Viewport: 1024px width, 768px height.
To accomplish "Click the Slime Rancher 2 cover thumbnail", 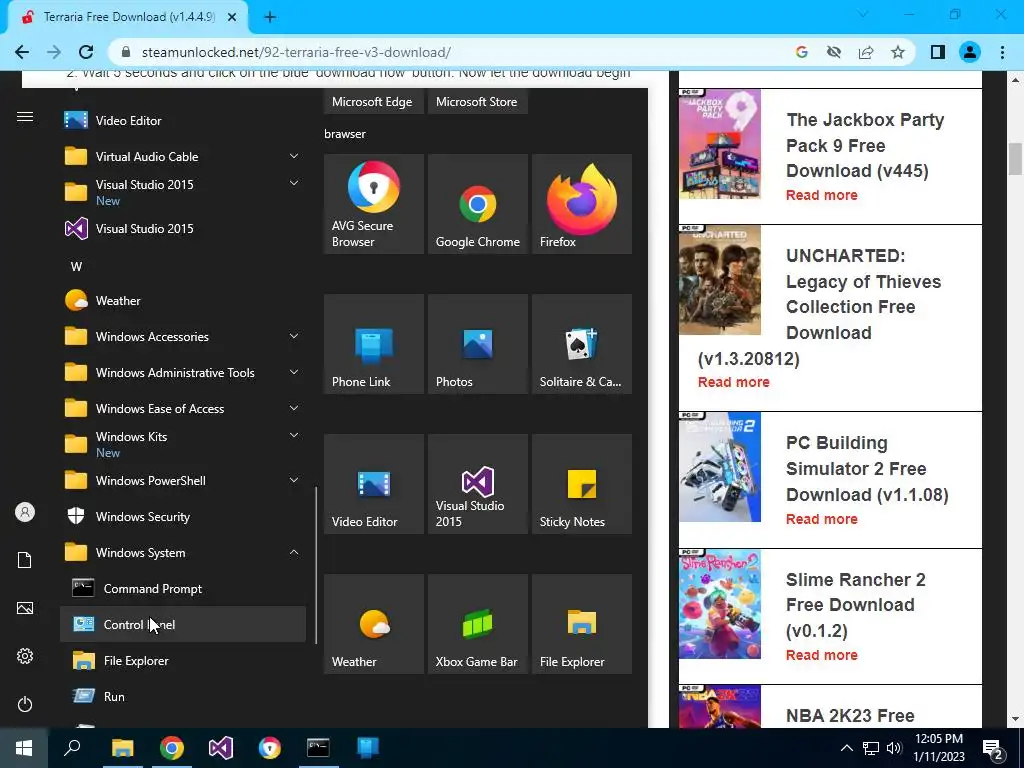I will [x=720, y=604].
